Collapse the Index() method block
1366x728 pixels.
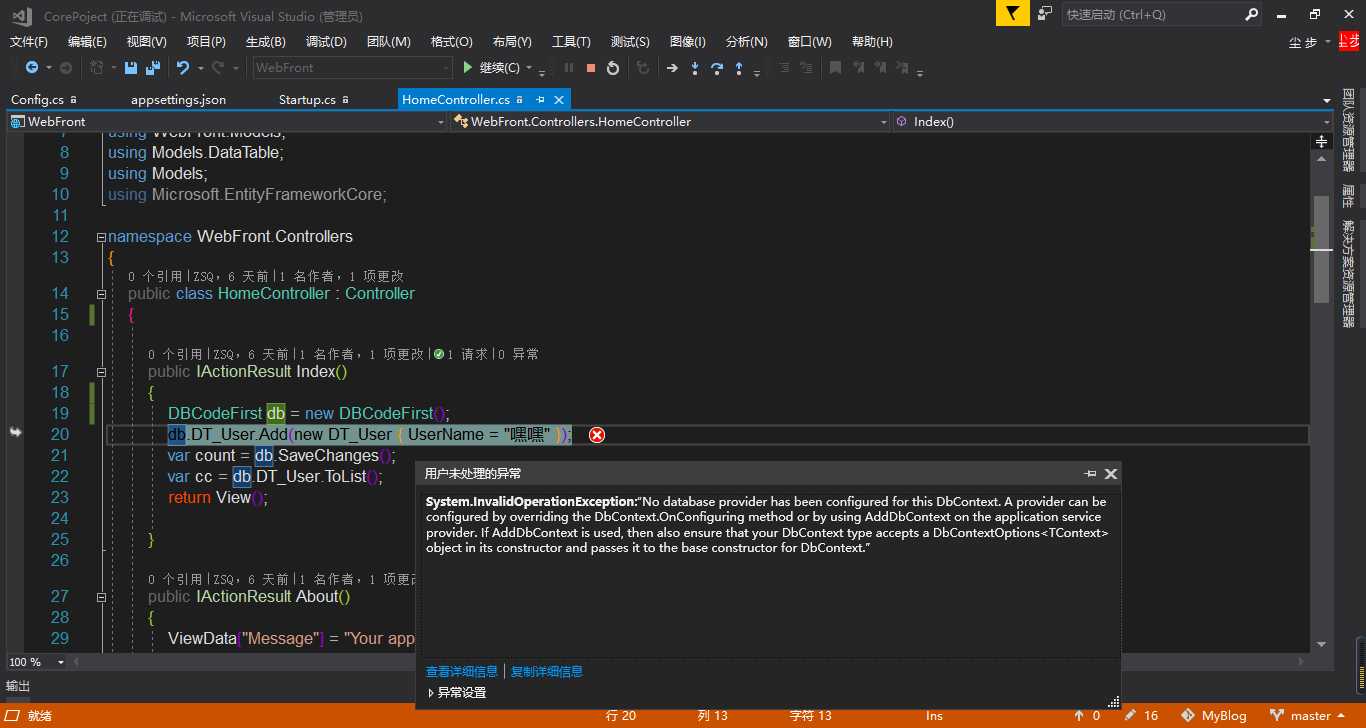pos(101,372)
